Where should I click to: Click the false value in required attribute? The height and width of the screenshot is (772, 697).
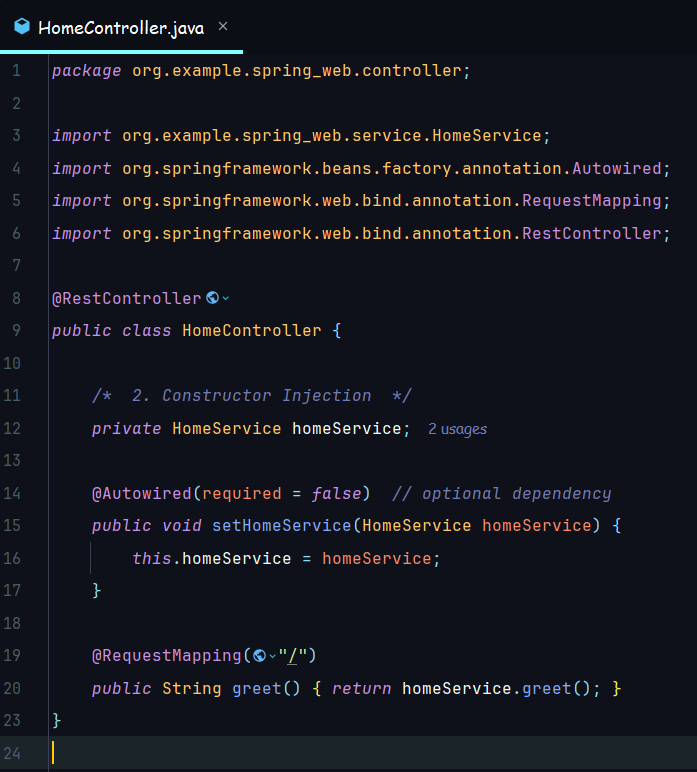pyautogui.click(x=337, y=493)
